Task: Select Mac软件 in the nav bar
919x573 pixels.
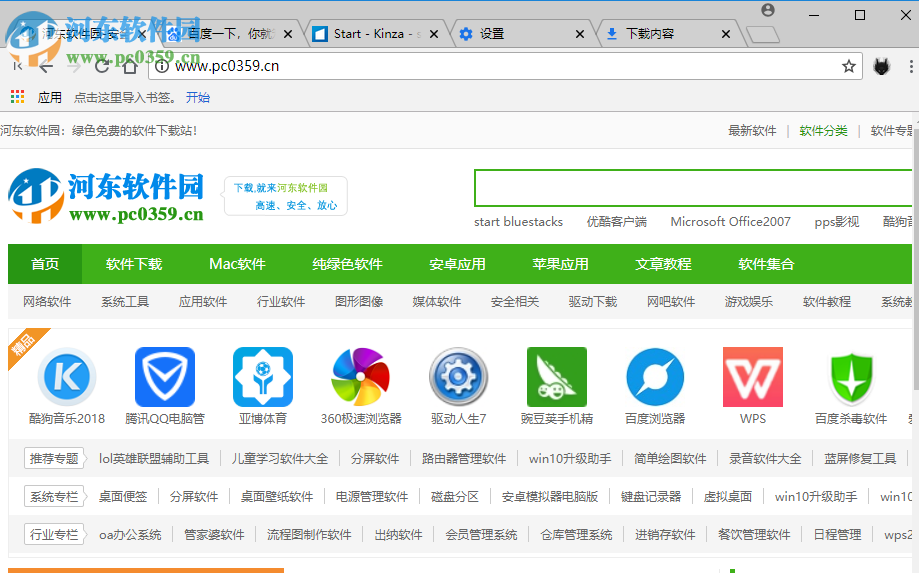Action: (237, 264)
